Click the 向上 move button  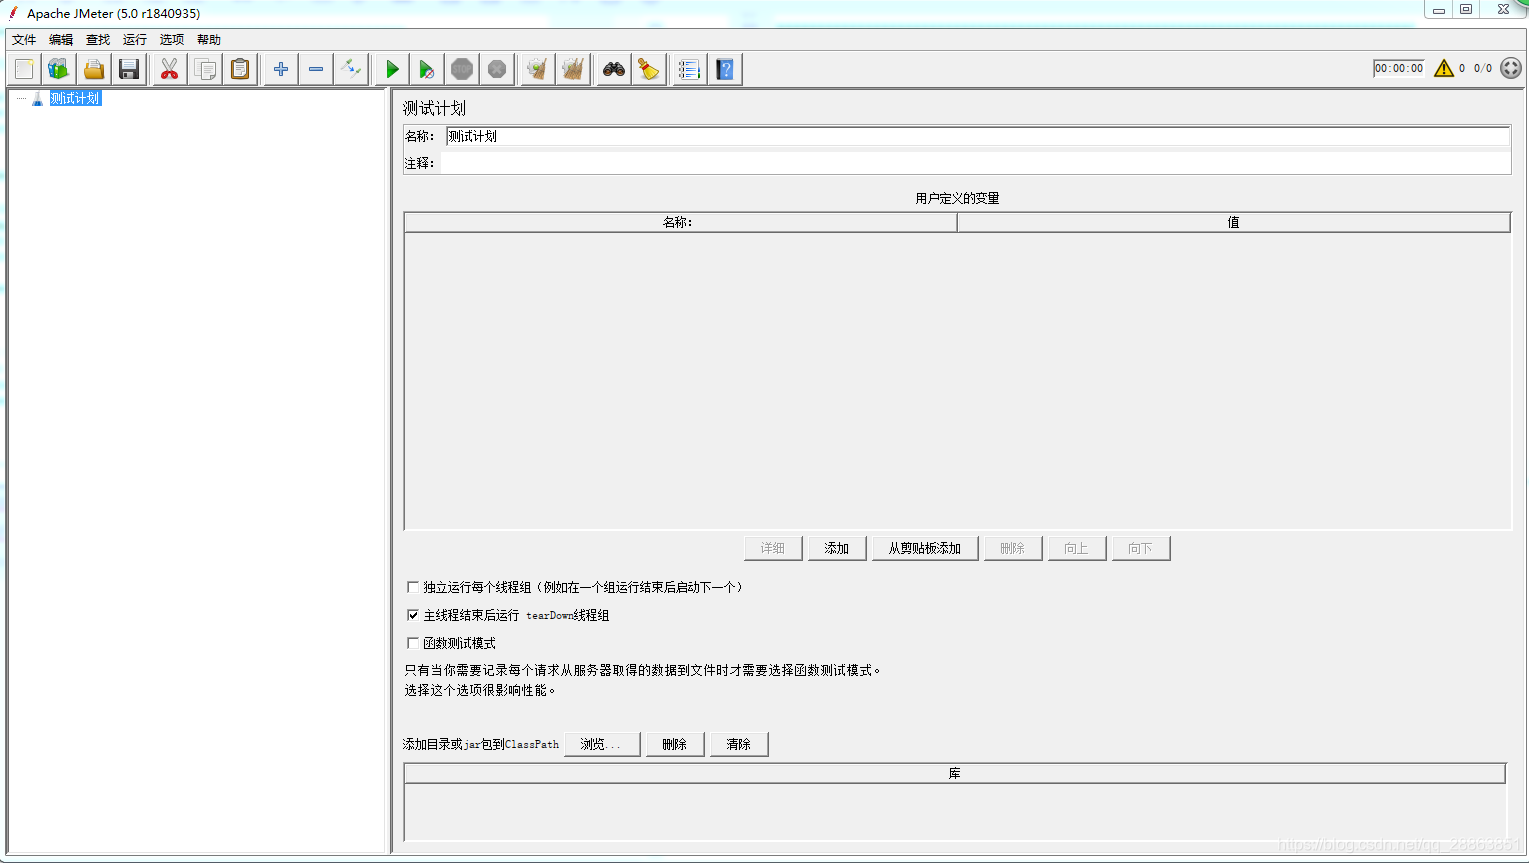pos(1077,548)
